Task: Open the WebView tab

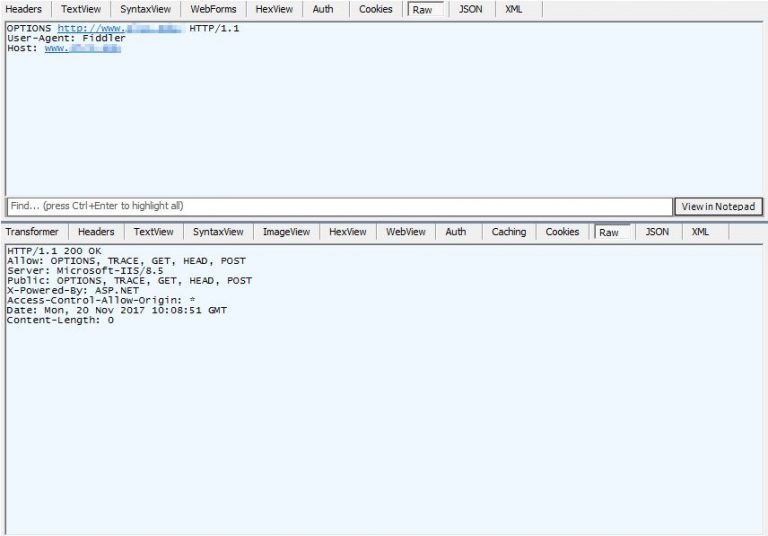Action: (406, 232)
